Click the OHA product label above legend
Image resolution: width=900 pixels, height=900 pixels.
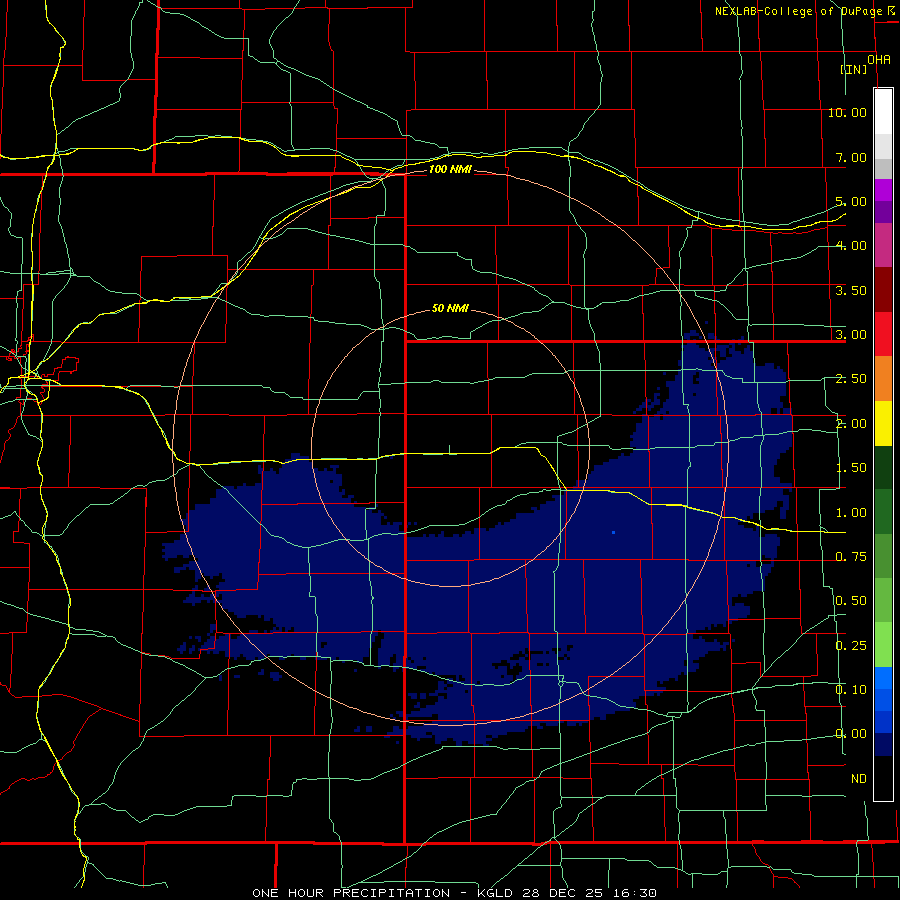pyautogui.click(x=879, y=60)
